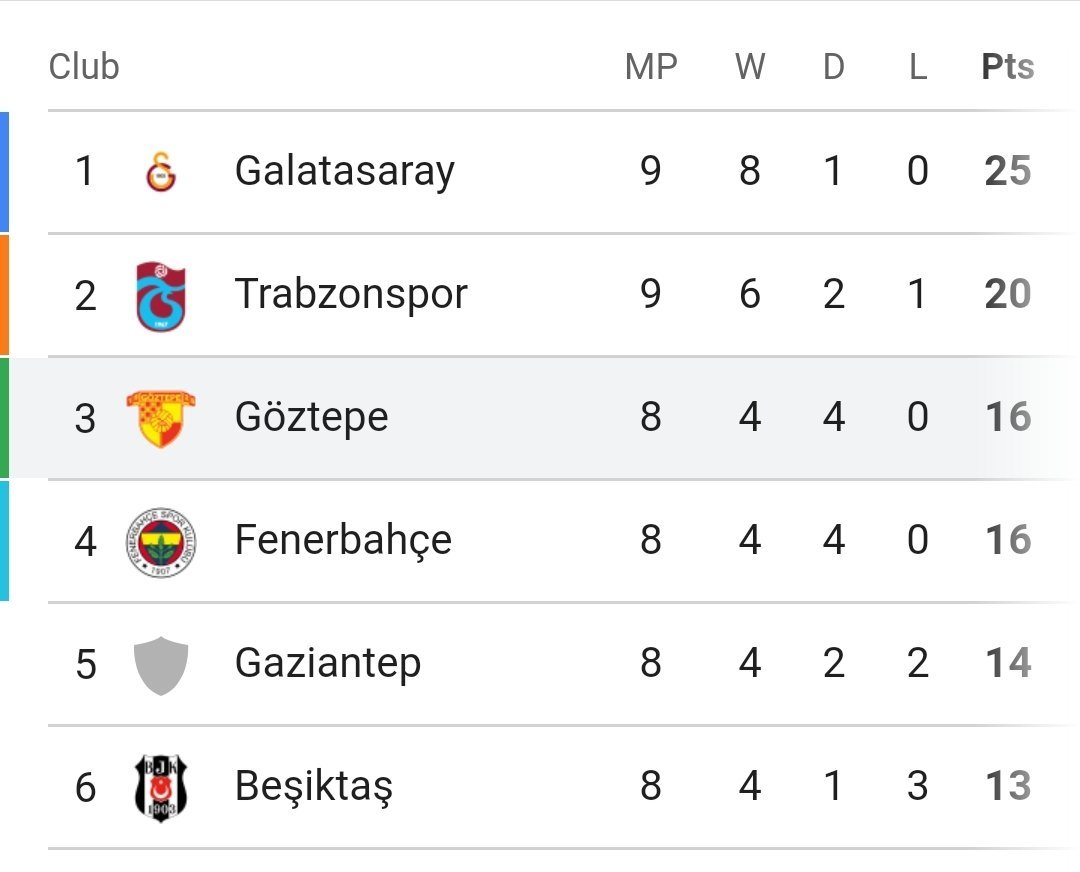Open the Gaziantep team name link
Viewport: 1080px width, 872px height.
(x=327, y=664)
